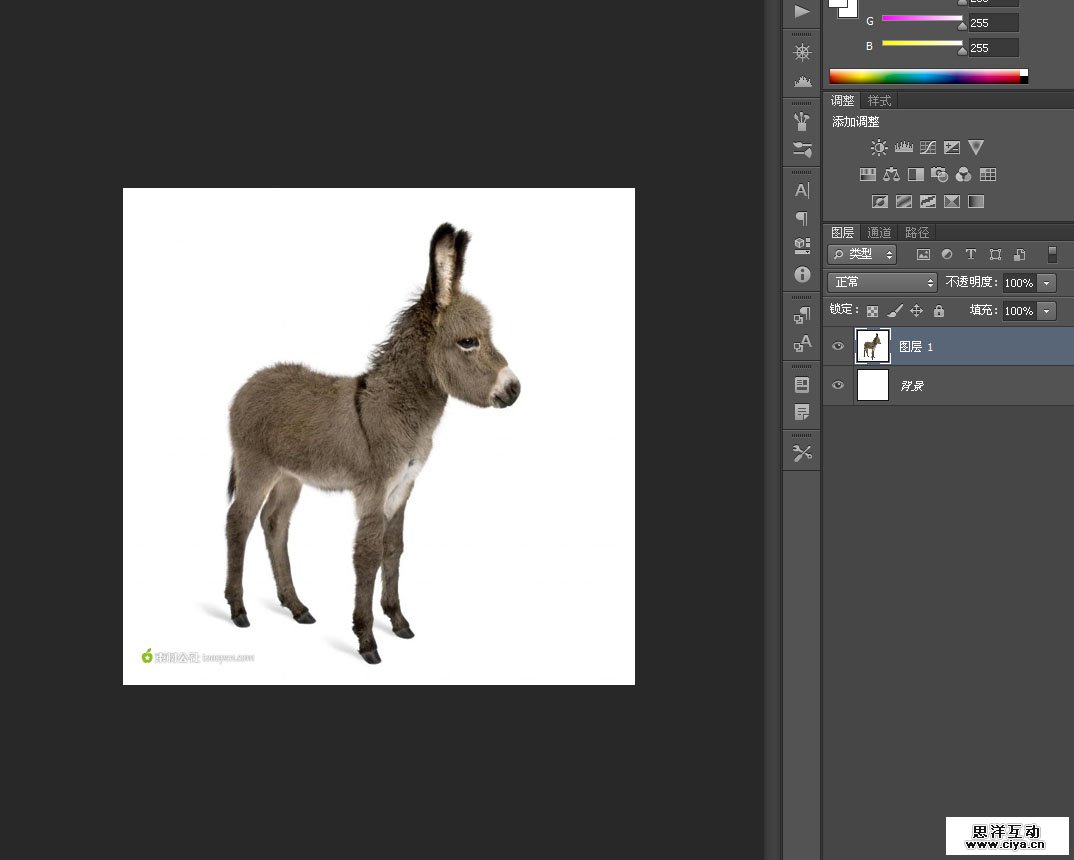Viewport: 1074px width, 860px height.
Task: Open the 类型 layer filter dropdown
Action: pos(862,255)
